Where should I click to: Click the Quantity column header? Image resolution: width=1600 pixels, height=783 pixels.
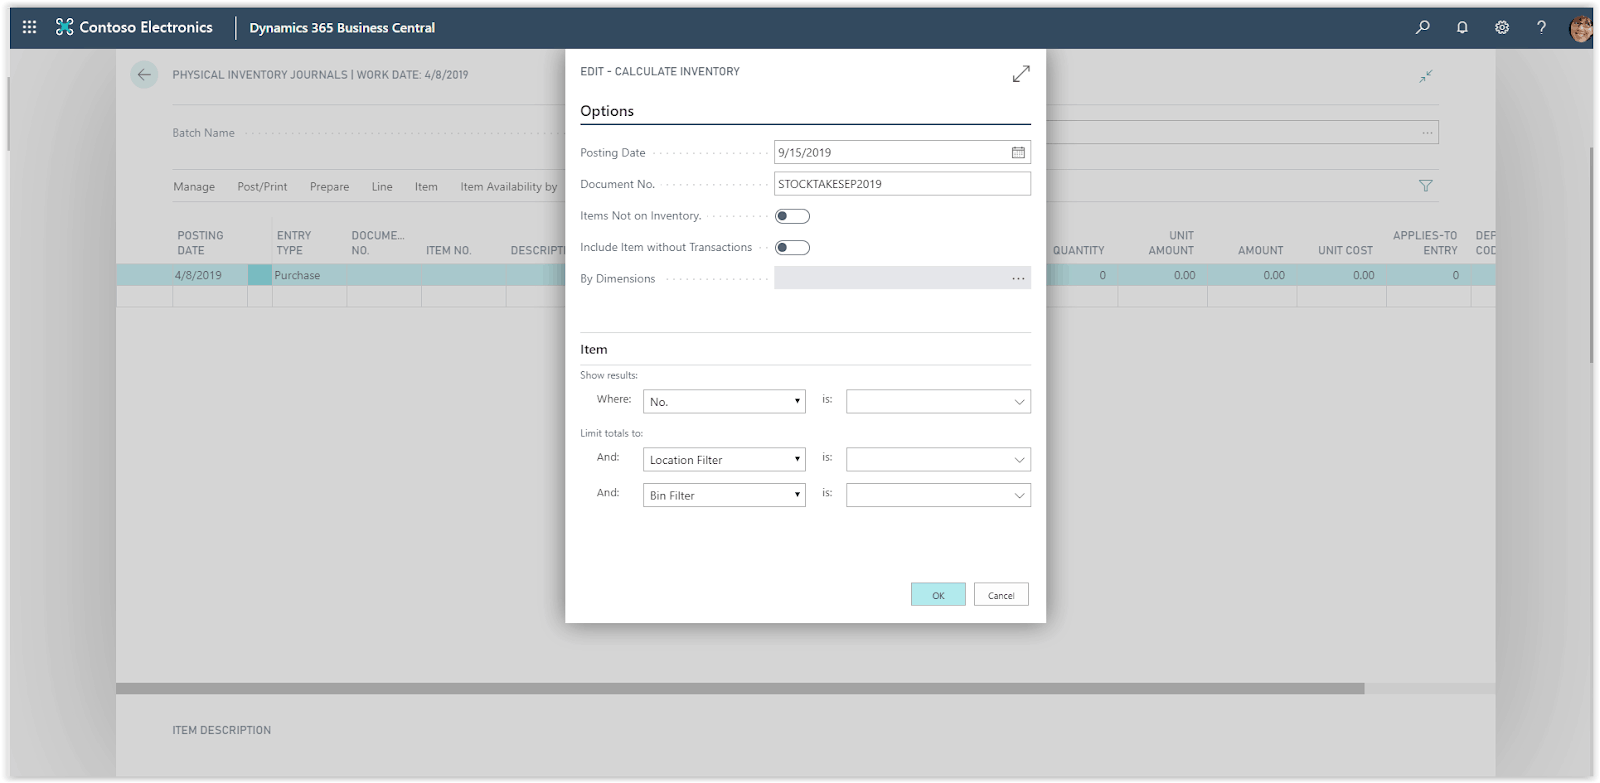coord(1078,250)
